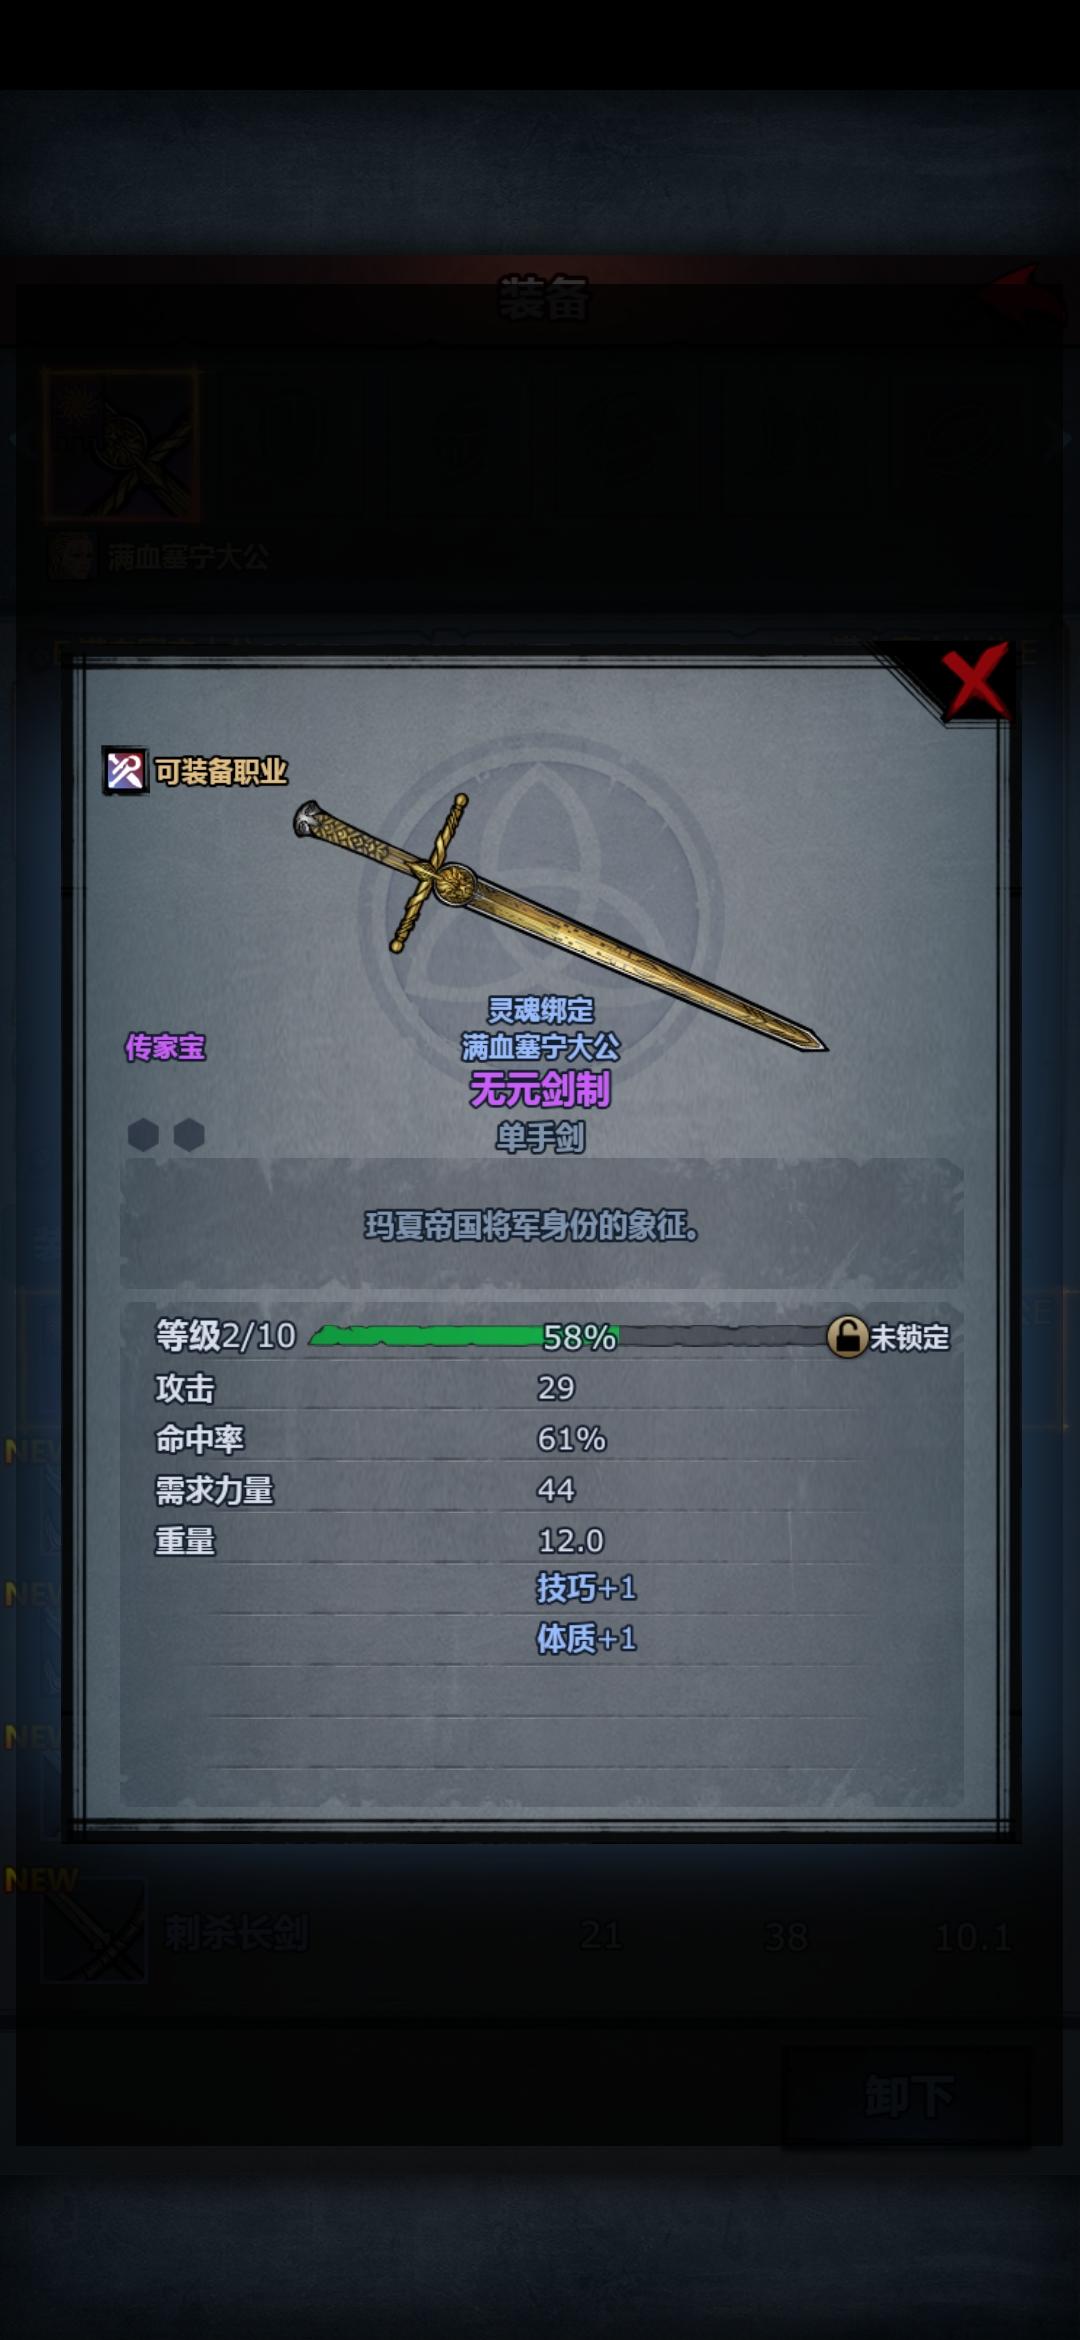Click the 卸下 unequip button
1080x2340 pixels.
coord(906,2095)
